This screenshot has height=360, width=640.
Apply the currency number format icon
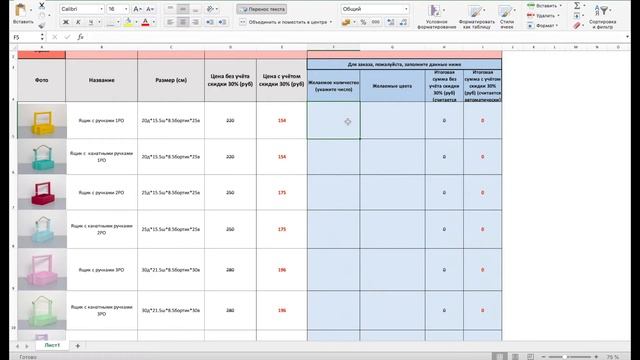[346, 22]
